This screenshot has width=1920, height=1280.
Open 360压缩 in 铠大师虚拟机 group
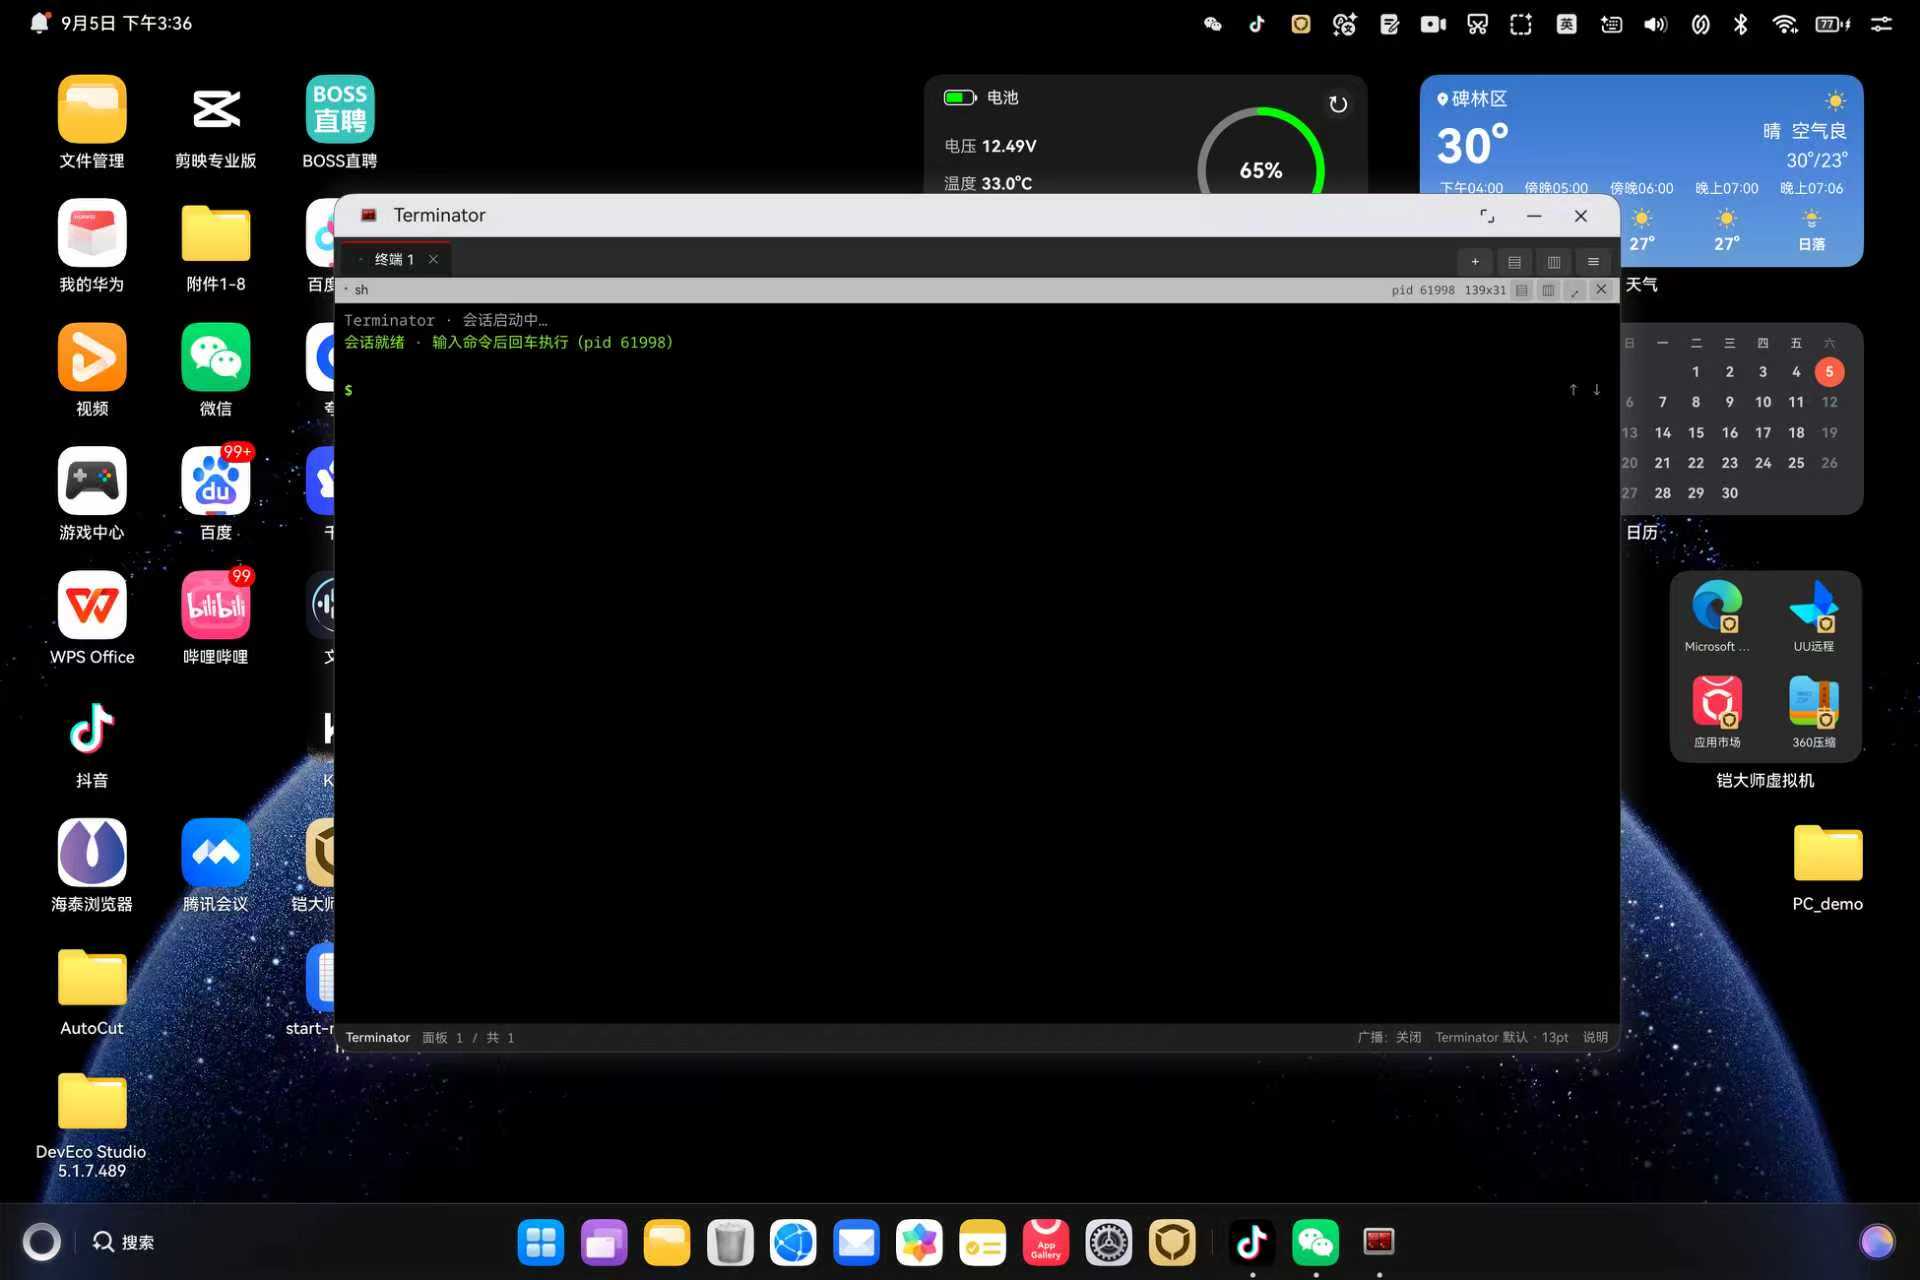(x=1814, y=712)
